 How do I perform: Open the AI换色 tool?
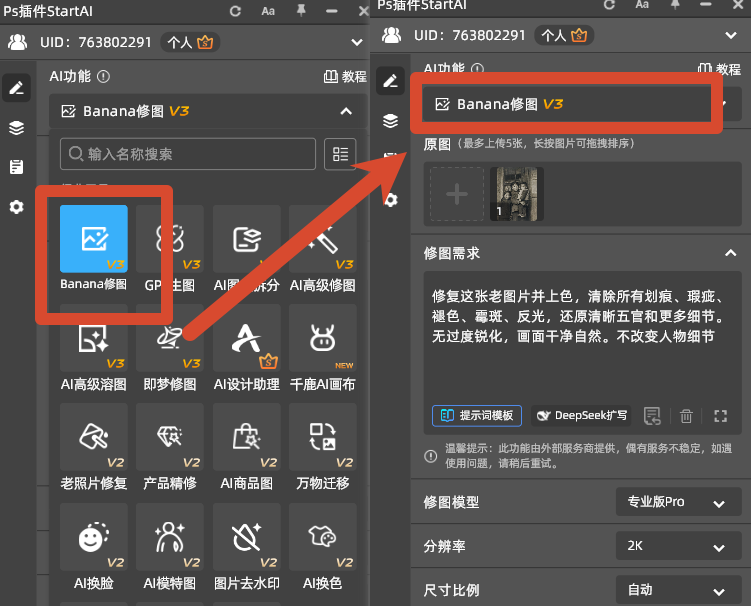pyautogui.click(x=323, y=537)
